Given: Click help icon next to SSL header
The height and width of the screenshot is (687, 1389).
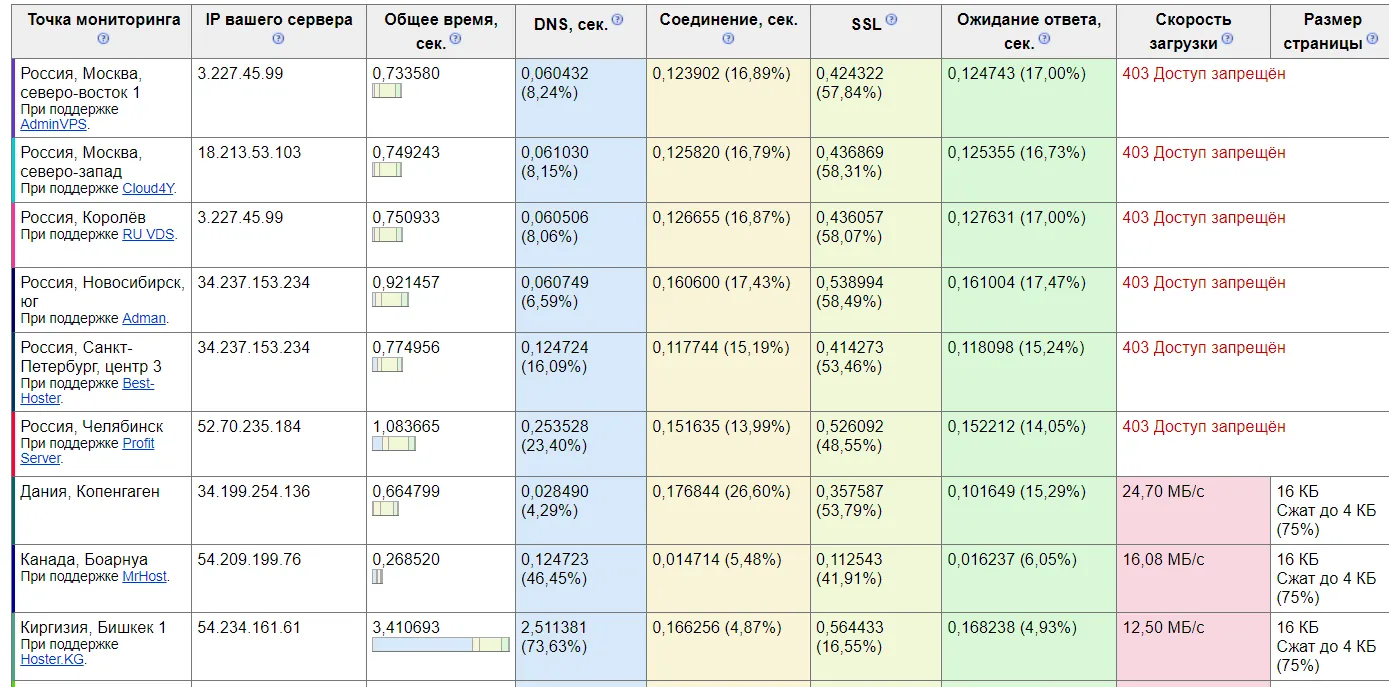Looking at the screenshot, I should (x=891, y=20).
